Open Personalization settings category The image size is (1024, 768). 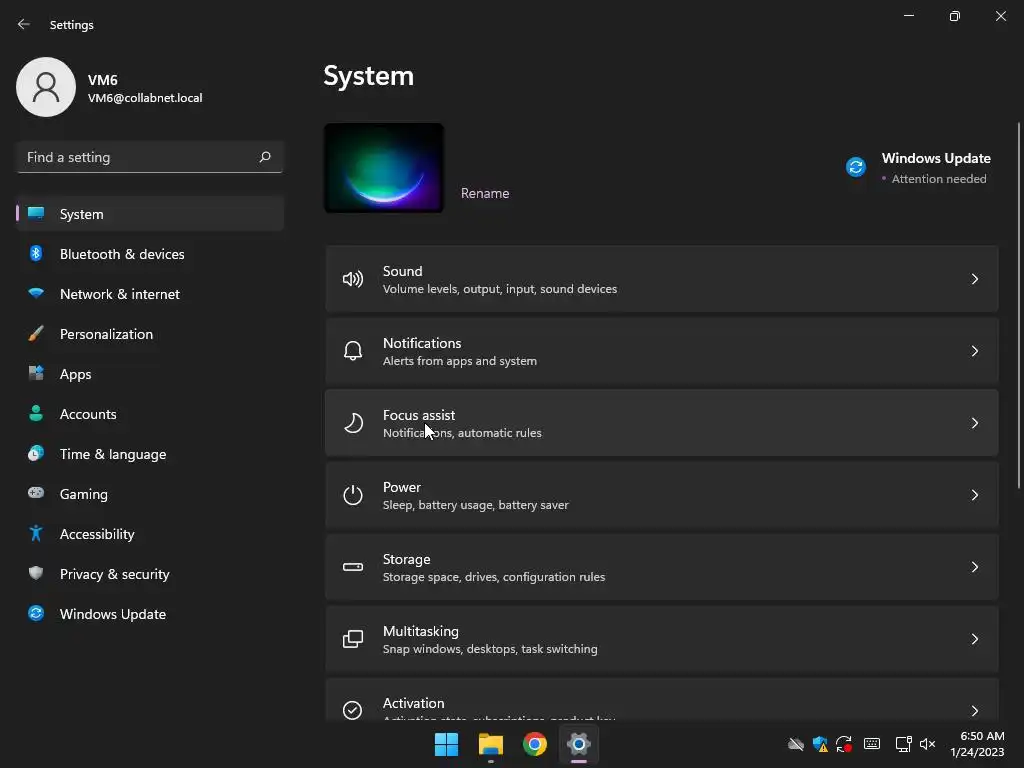(150, 334)
